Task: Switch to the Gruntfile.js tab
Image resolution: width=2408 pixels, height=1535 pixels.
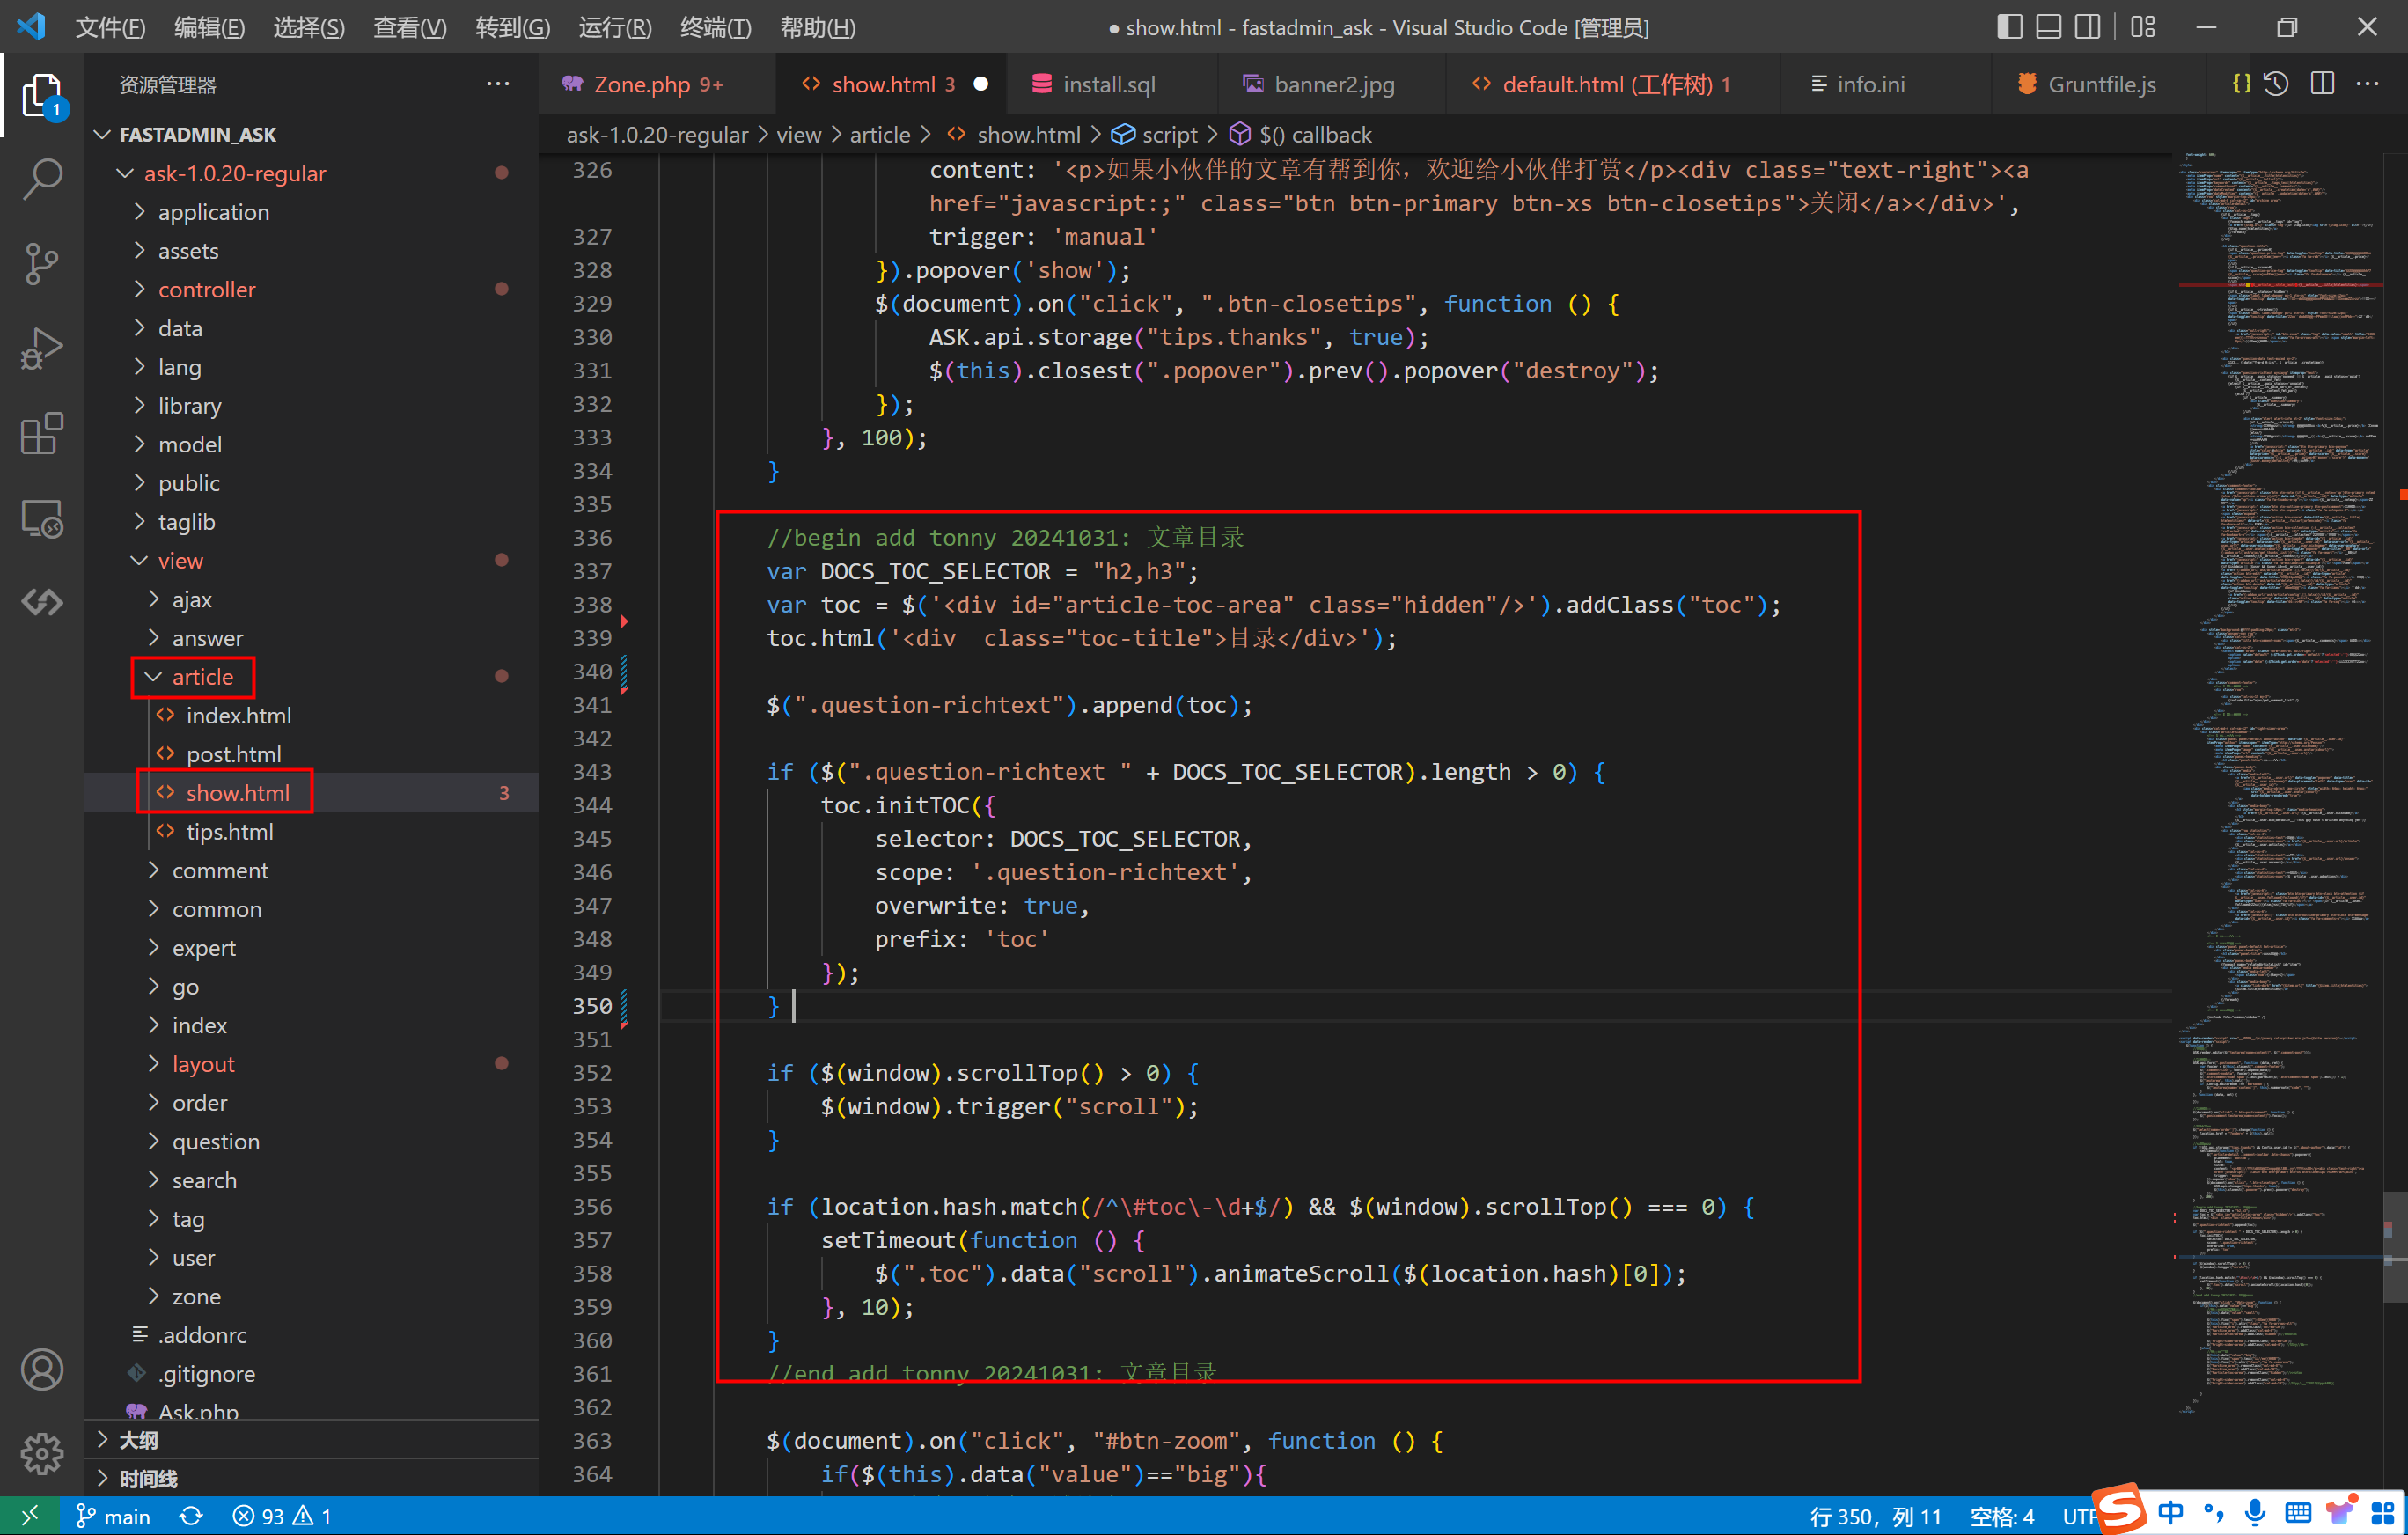Action: (2101, 84)
